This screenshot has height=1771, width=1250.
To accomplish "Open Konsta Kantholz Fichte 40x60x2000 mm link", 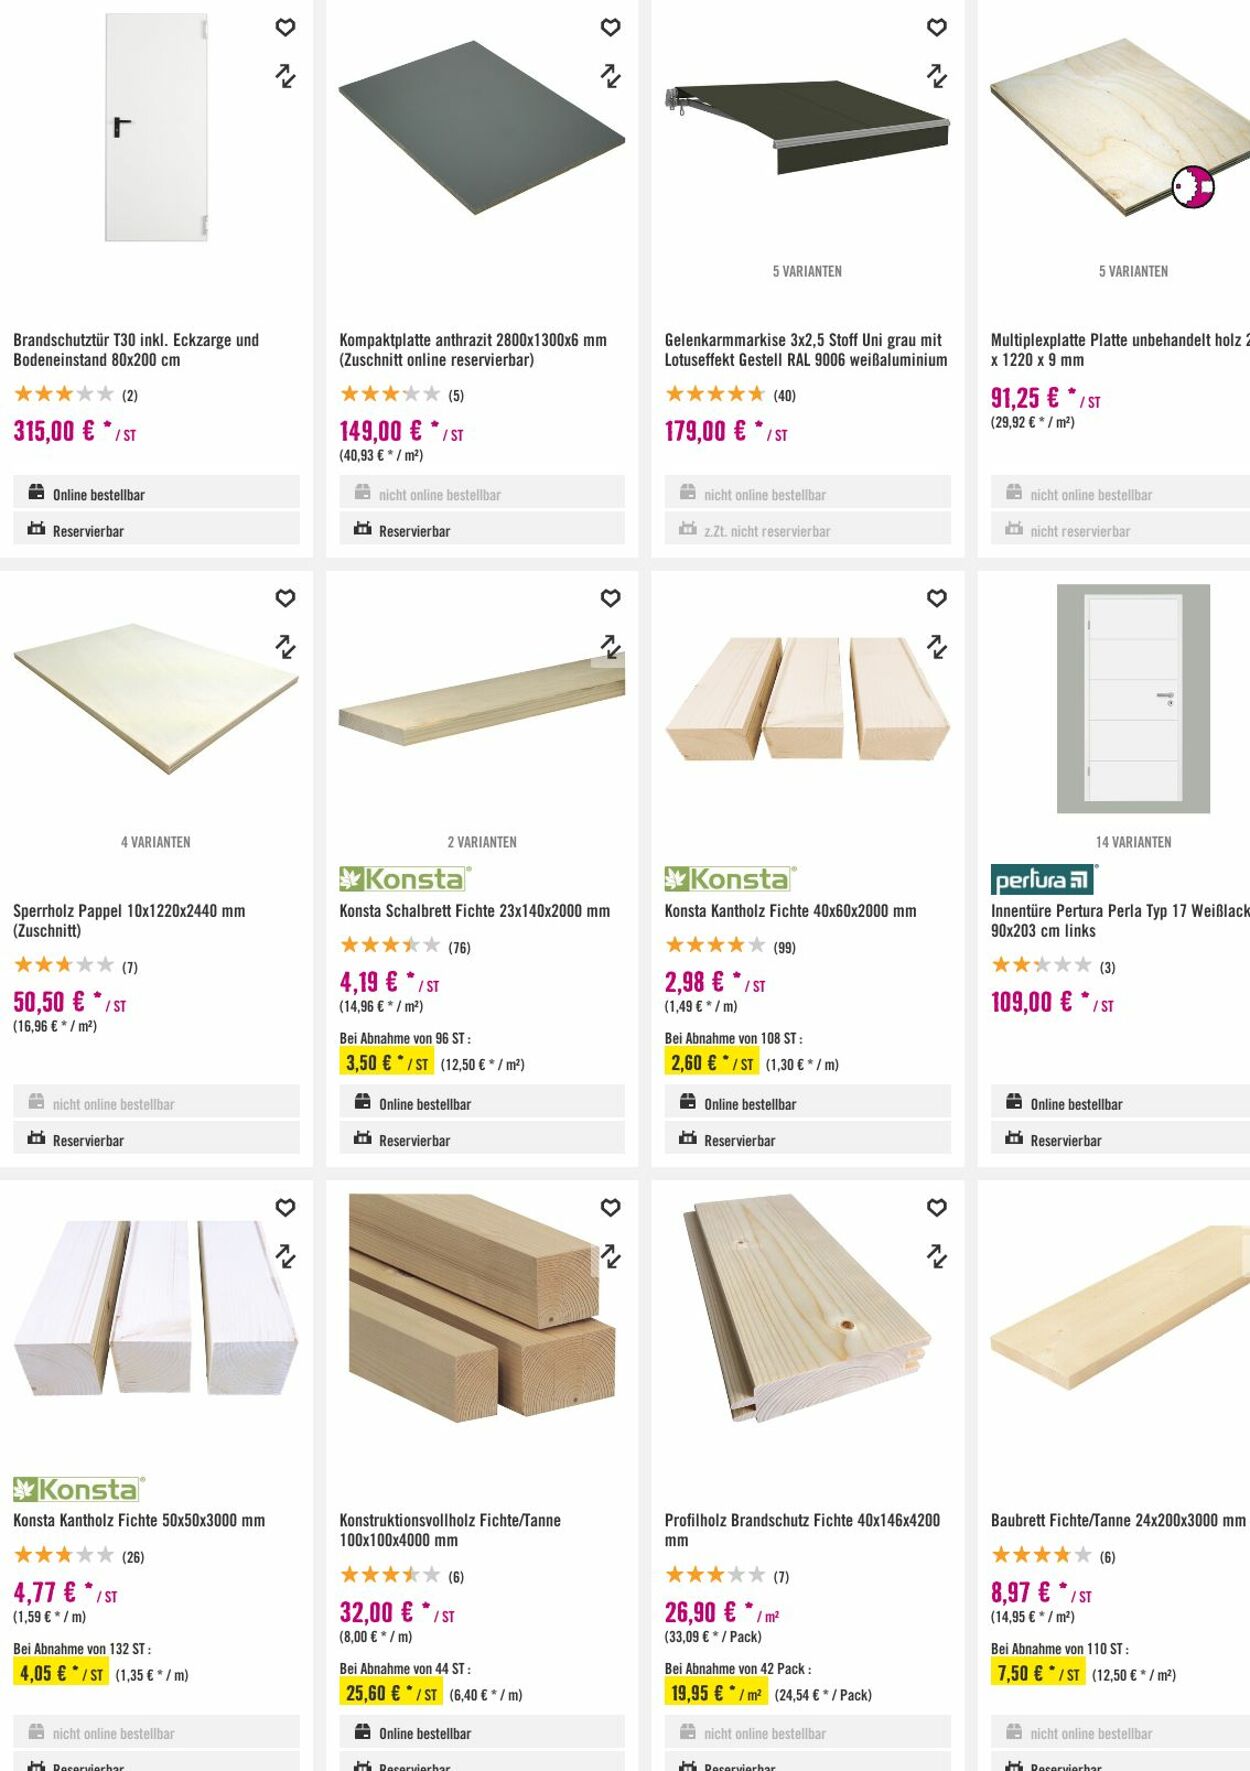I will coord(790,911).
